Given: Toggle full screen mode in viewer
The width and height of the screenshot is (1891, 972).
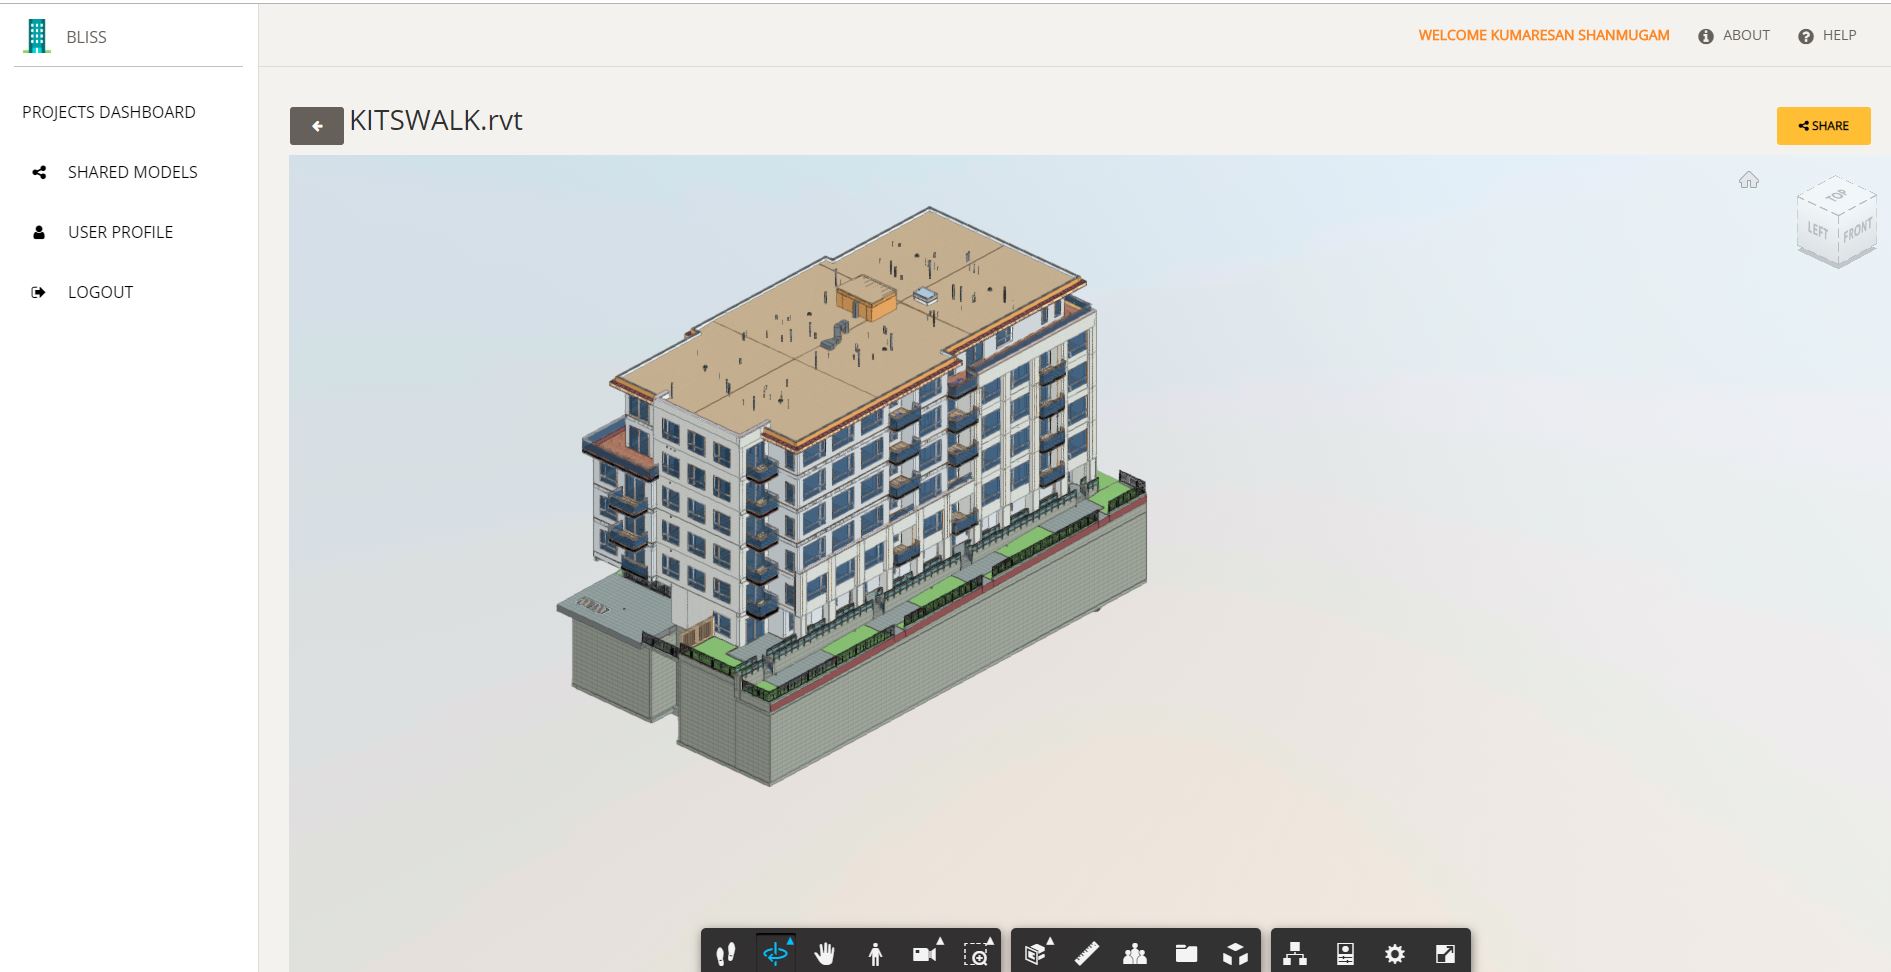Looking at the screenshot, I should coord(1445,954).
